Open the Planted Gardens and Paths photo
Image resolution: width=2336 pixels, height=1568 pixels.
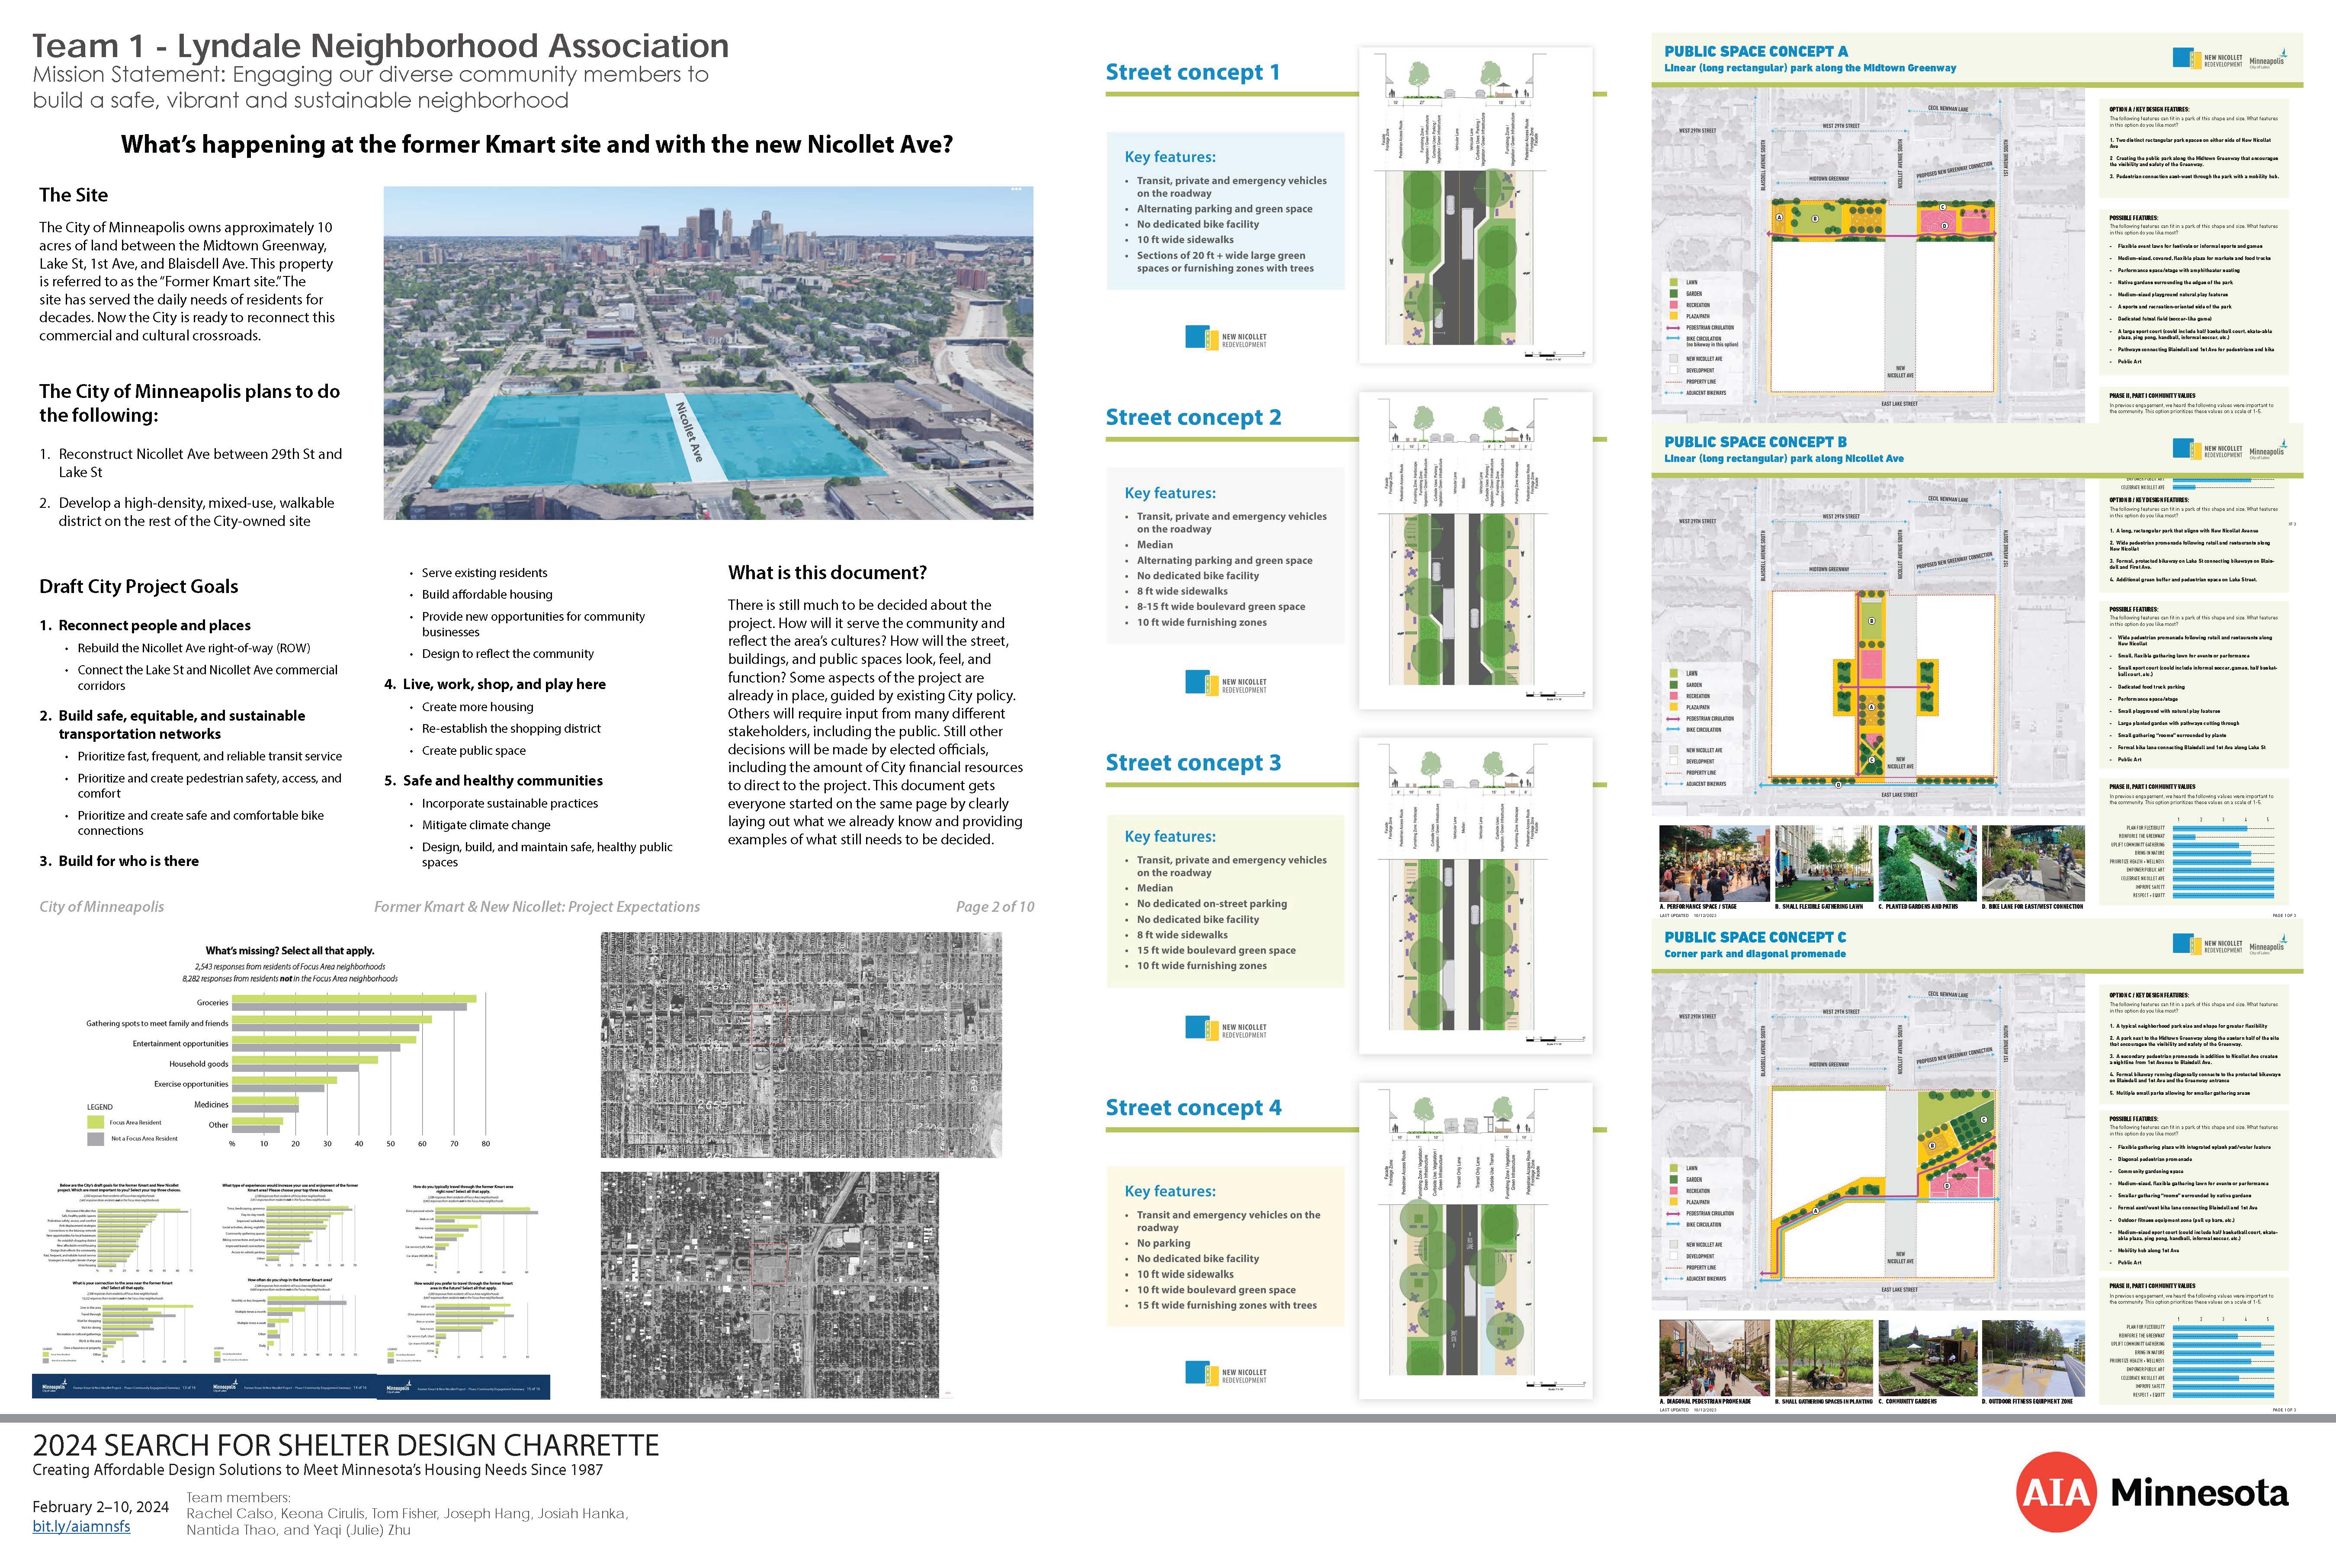pos(1927,863)
